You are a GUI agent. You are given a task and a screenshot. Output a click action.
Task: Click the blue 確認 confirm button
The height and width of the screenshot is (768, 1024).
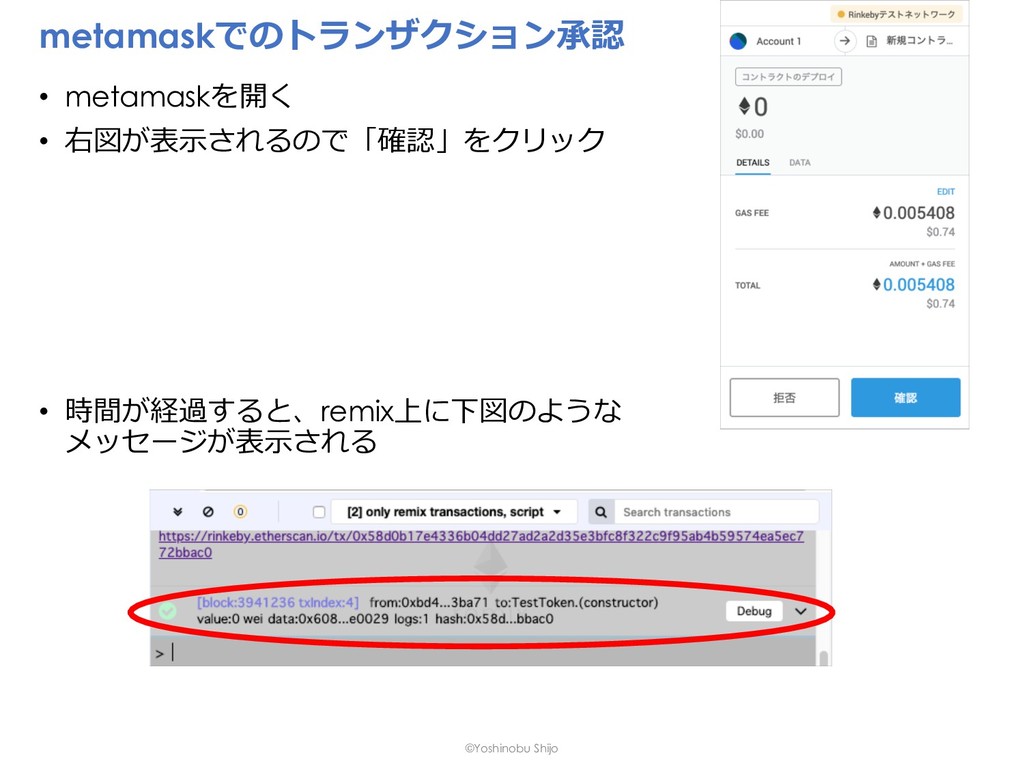(x=905, y=397)
